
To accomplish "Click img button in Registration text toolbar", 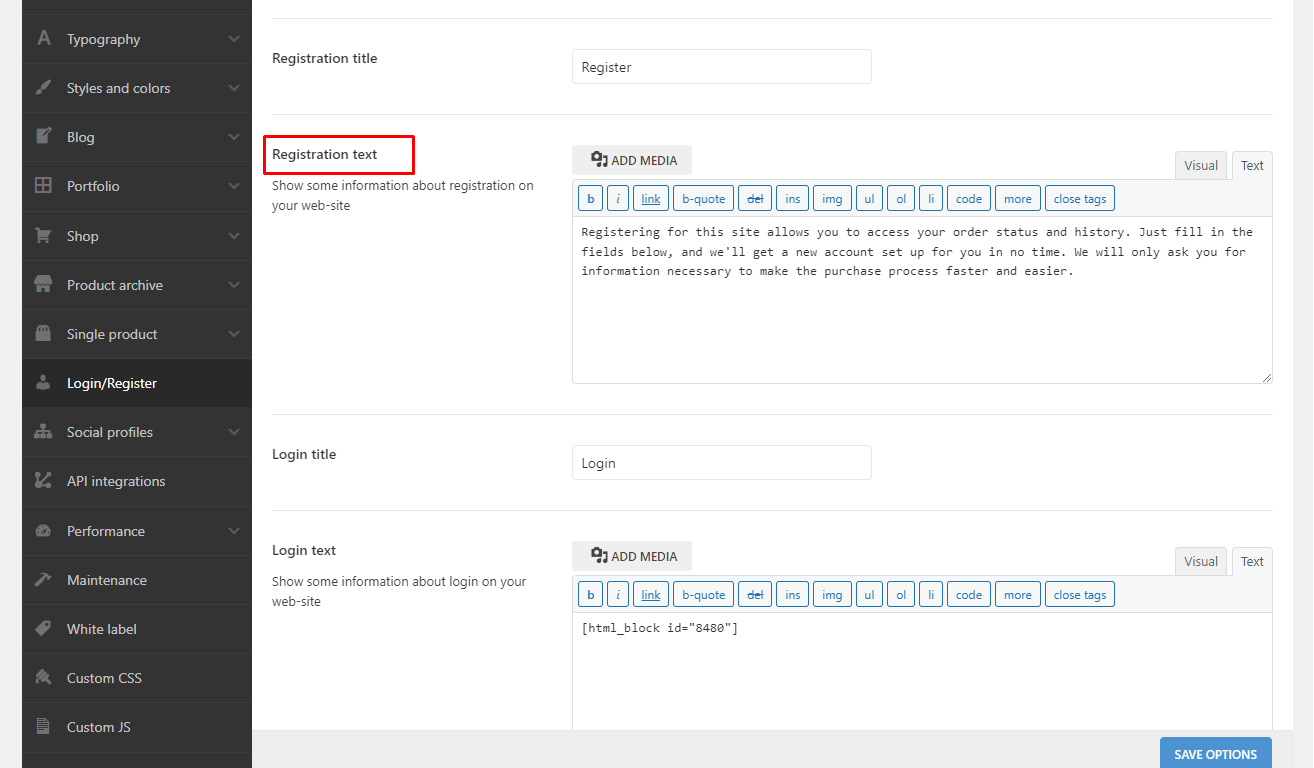I will coord(832,199).
